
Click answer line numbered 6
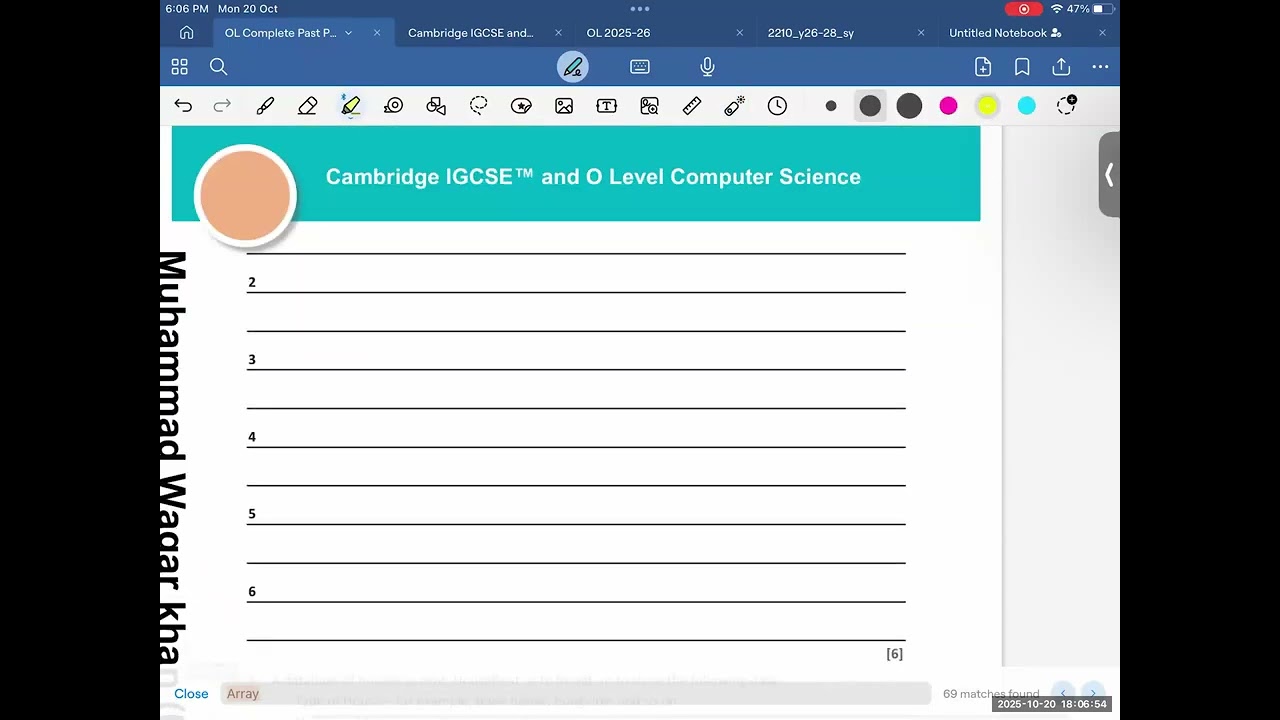(x=576, y=592)
